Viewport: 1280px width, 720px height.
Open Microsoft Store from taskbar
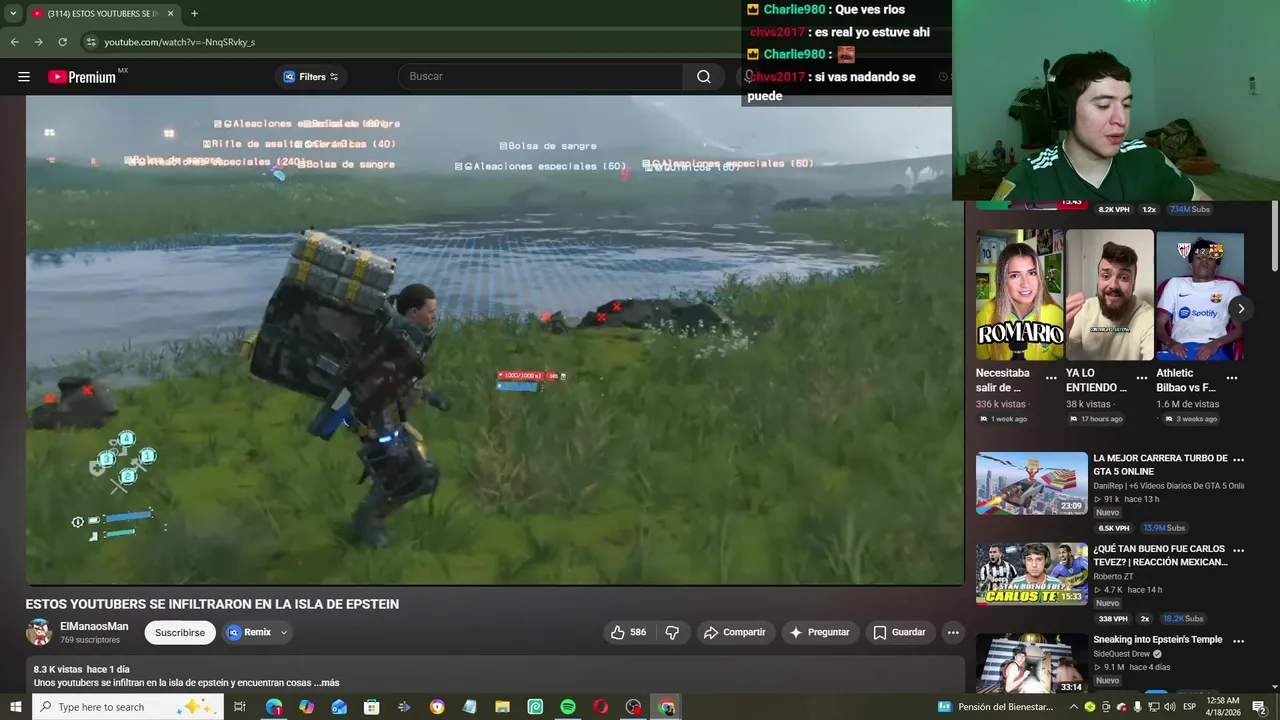click(x=371, y=707)
